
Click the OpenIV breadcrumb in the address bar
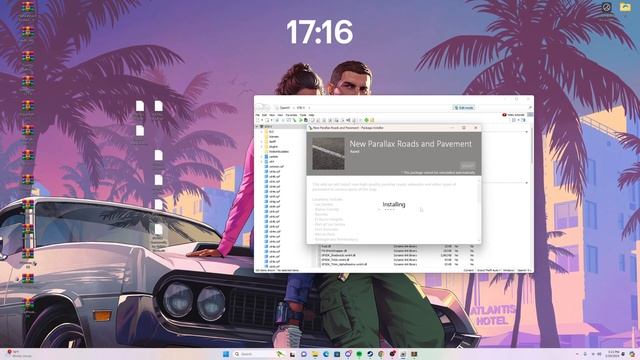click(284, 108)
